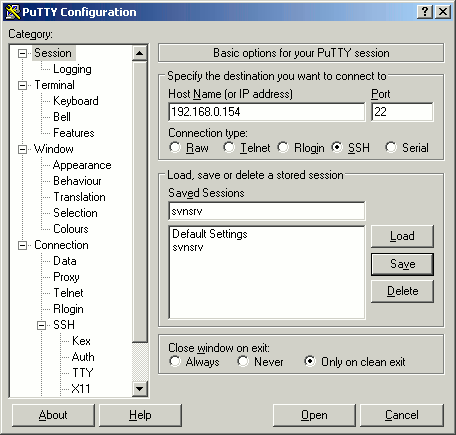Collapse the SSH tree node

[x=41, y=325]
